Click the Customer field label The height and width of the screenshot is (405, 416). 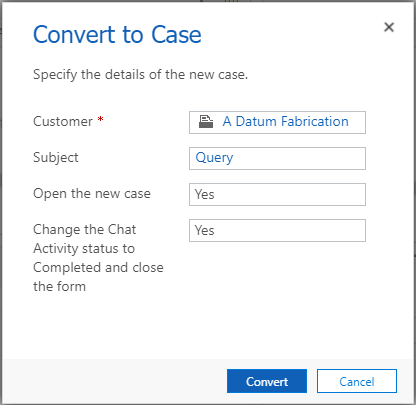tap(63, 121)
